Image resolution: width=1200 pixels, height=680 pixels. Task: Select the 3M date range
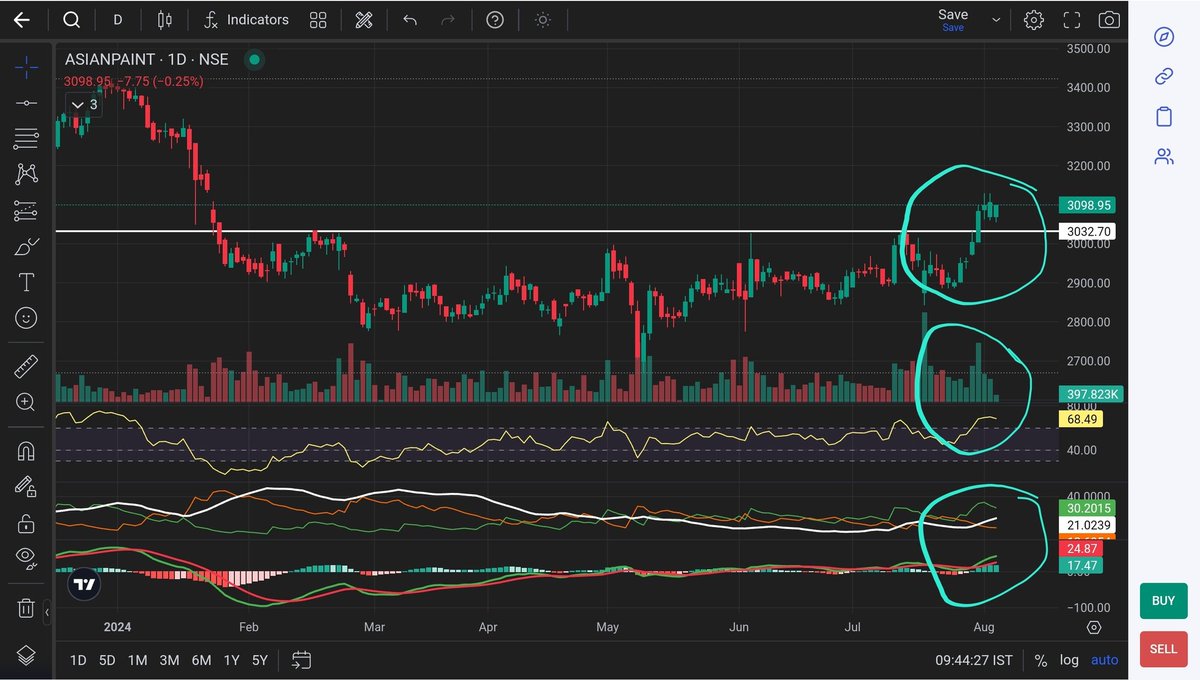(x=169, y=661)
